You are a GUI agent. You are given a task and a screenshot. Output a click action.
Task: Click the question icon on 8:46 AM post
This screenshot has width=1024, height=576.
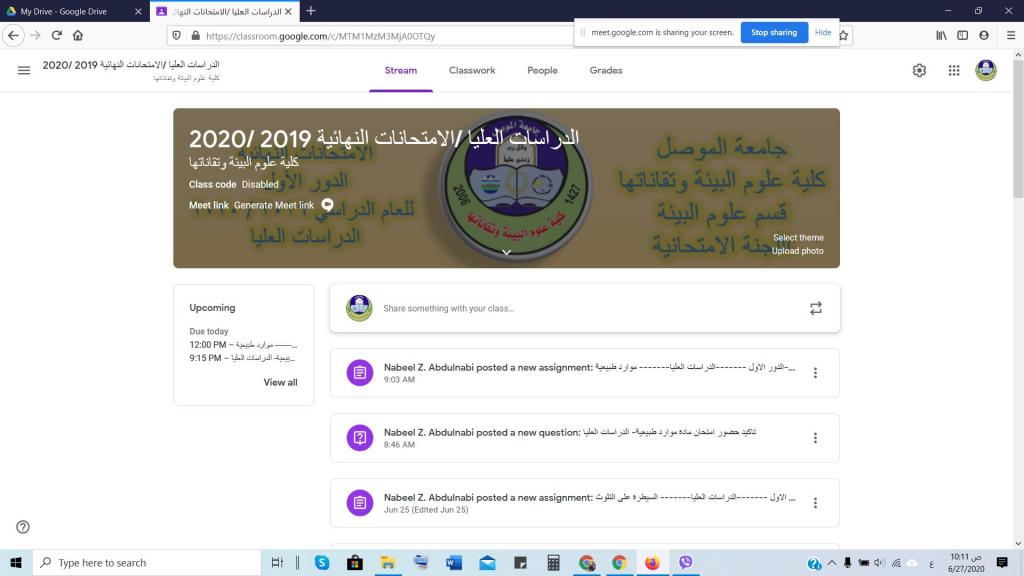[359, 438]
